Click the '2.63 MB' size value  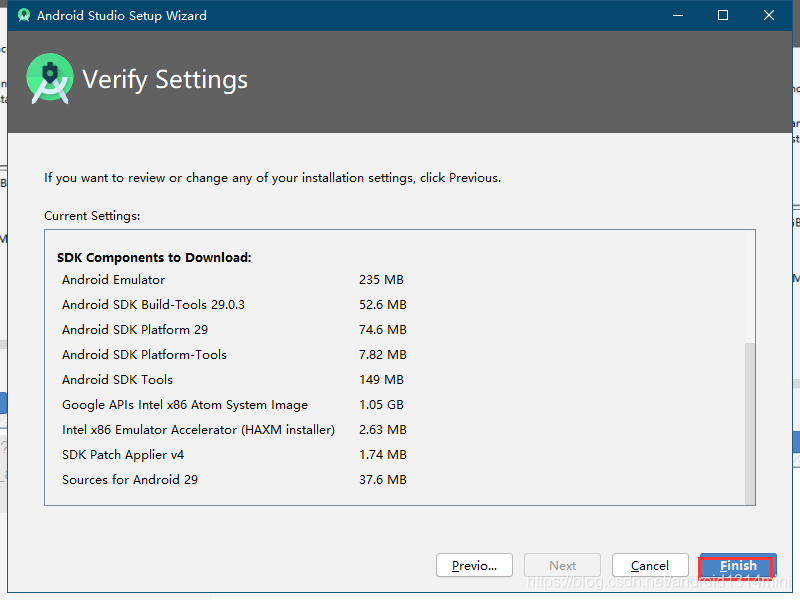(x=383, y=430)
